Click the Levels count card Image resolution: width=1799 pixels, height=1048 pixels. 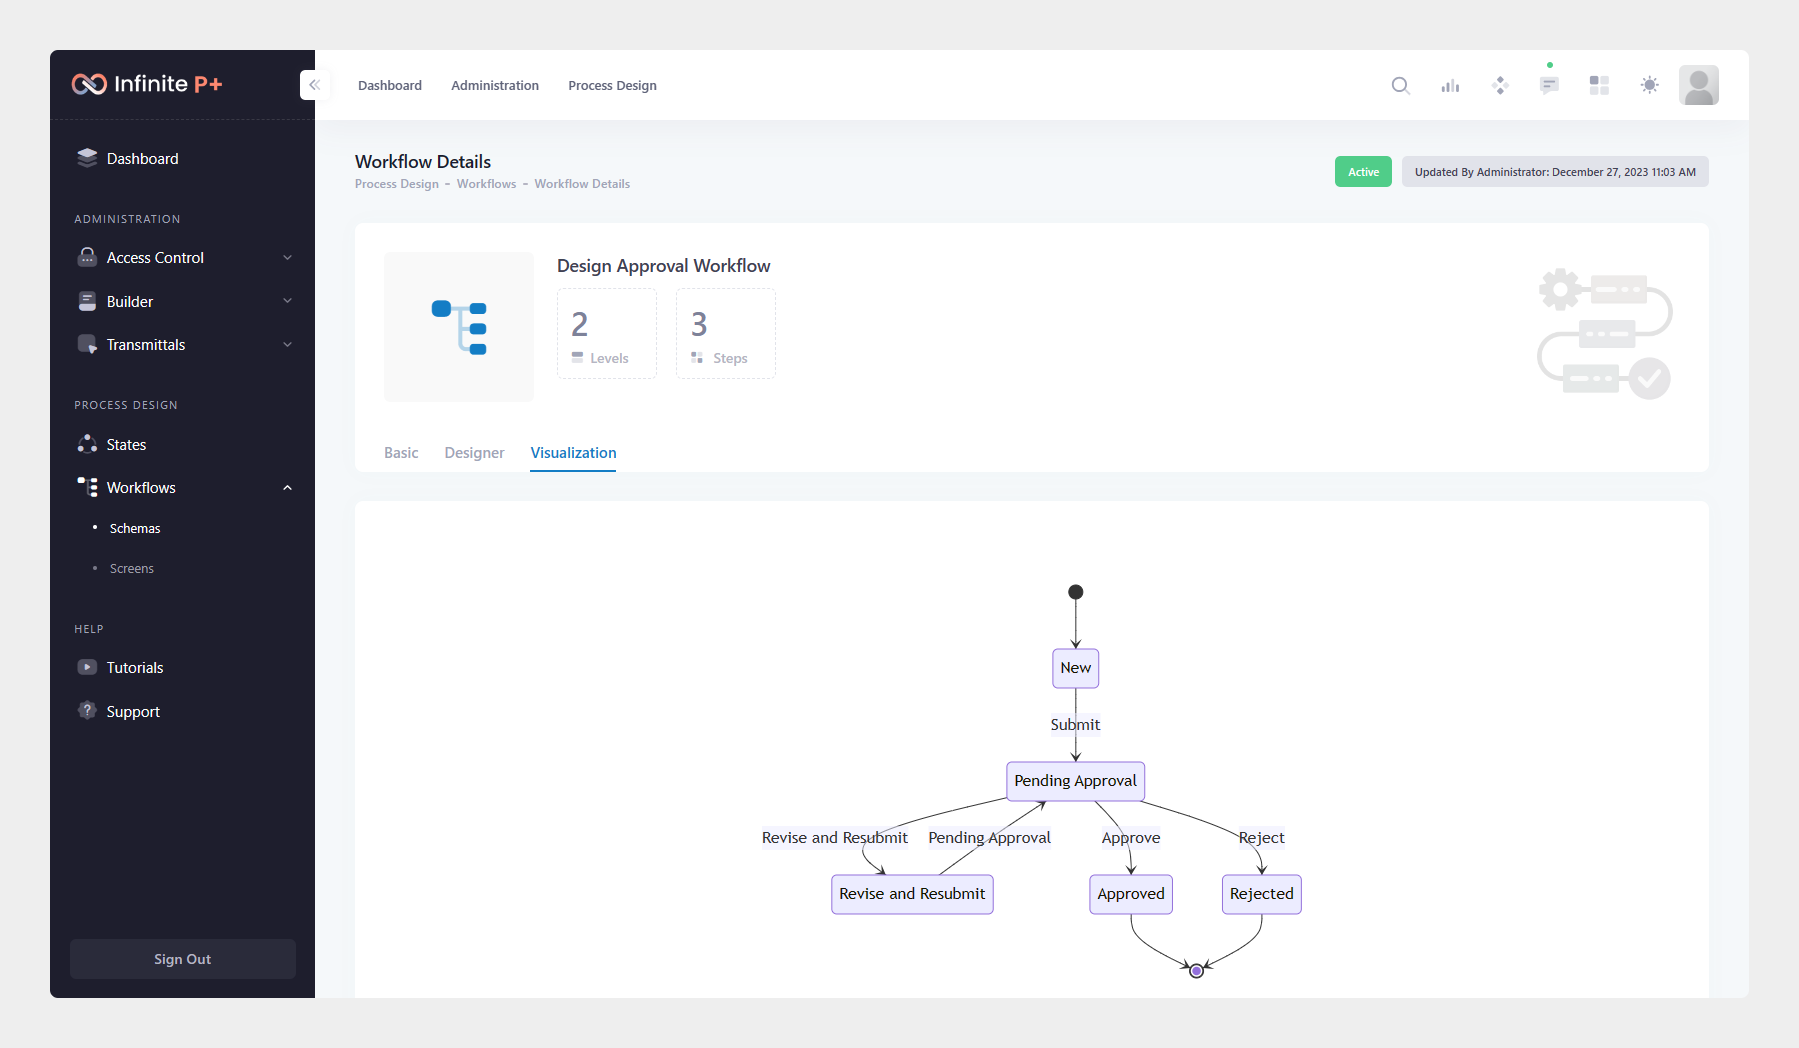(607, 334)
